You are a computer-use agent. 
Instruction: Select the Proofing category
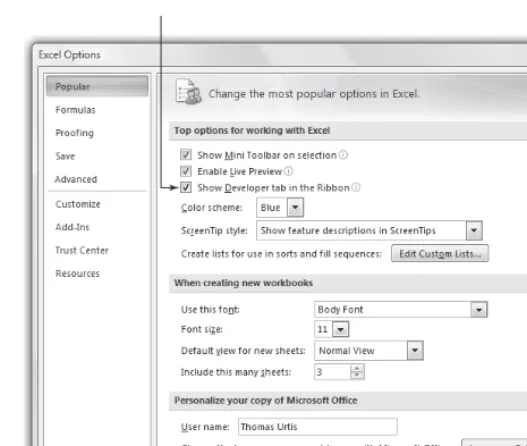point(75,133)
